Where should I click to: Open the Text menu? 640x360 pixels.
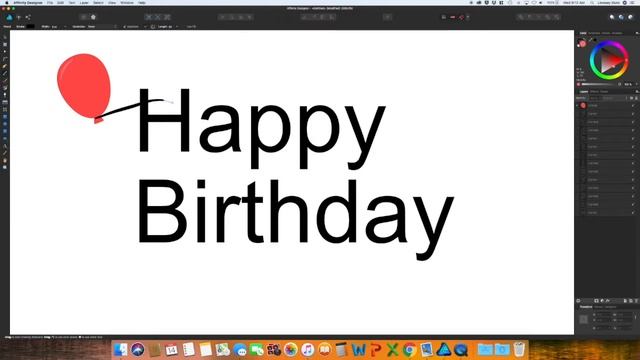[x=71, y=2]
